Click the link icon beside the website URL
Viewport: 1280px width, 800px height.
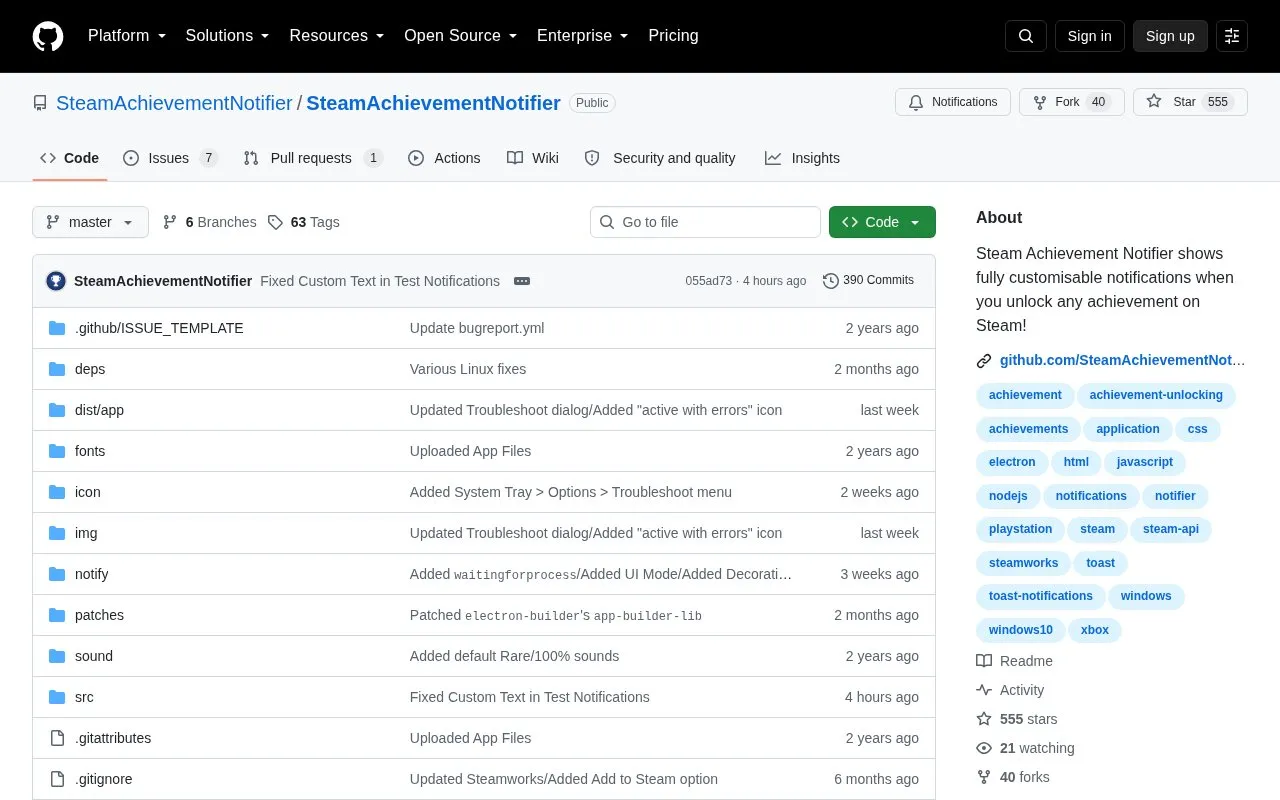pyautogui.click(x=984, y=360)
